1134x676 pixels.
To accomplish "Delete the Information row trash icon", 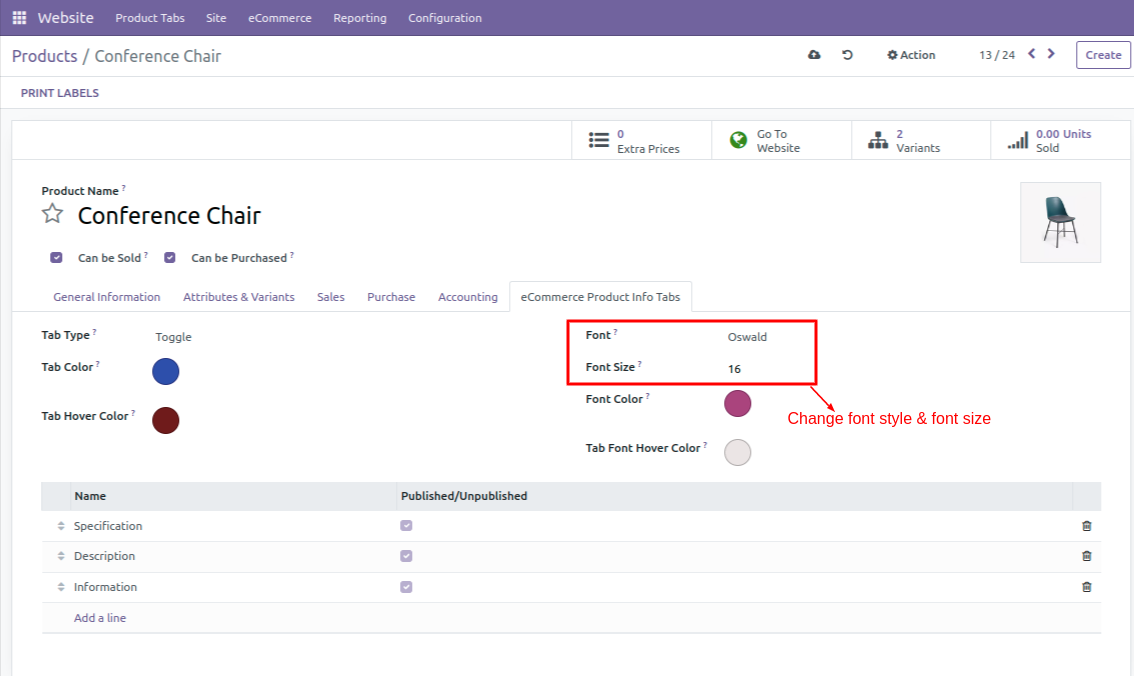I will [1086, 587].
